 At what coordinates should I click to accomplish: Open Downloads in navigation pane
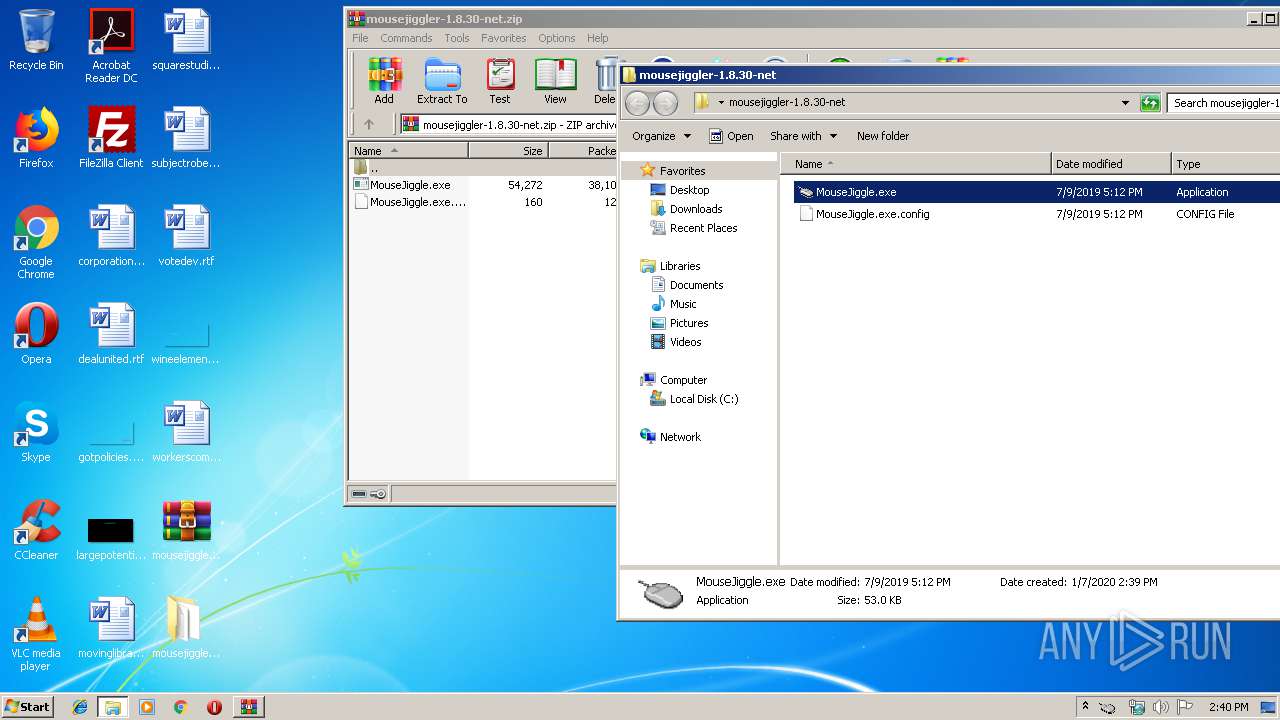coord(696,209)
